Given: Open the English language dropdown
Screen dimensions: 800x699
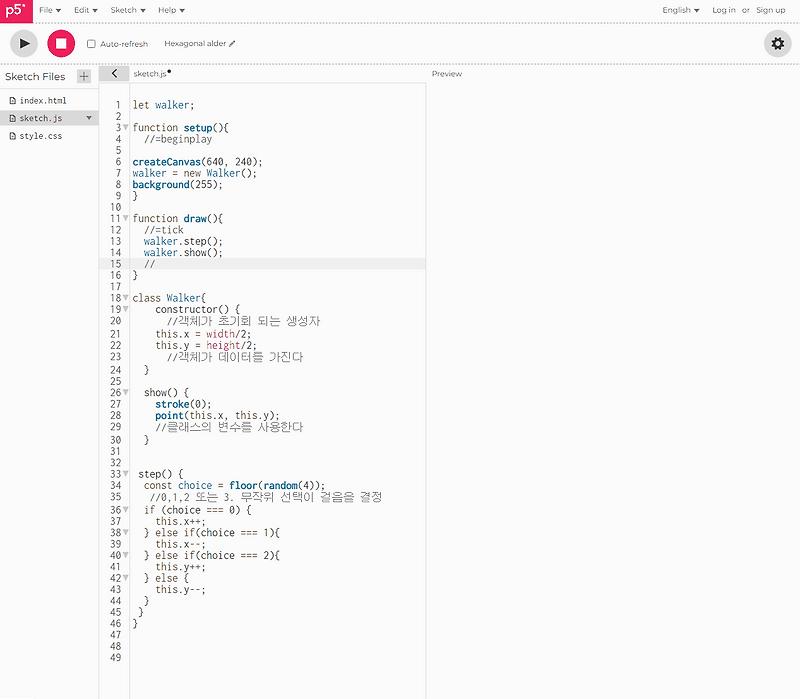Looking at the screenshot, I should tap(680, 10).
